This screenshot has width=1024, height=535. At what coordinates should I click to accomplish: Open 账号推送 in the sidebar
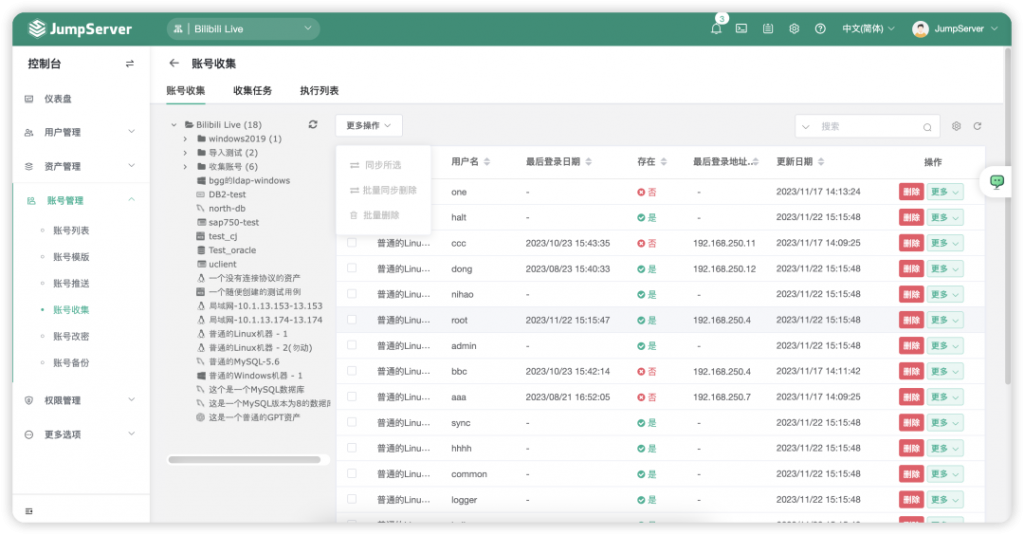pyautogui.click(x=71, y=283)
